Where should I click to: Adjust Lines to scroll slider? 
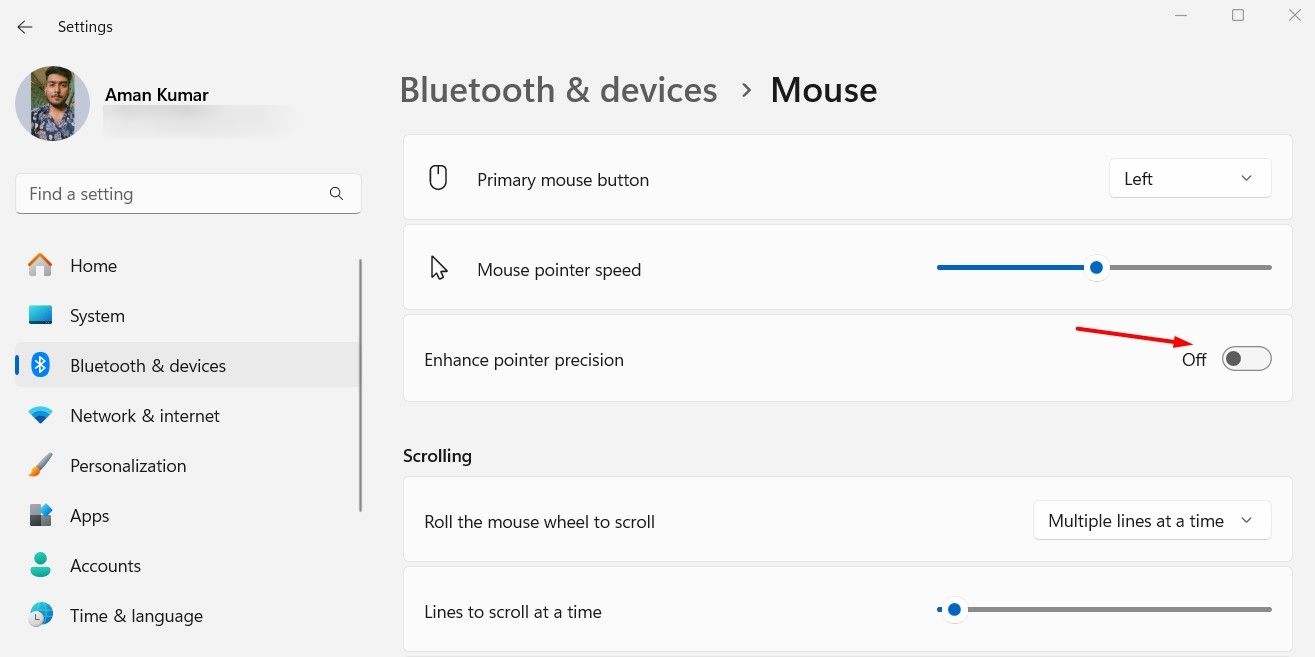(x=954, y=609)
